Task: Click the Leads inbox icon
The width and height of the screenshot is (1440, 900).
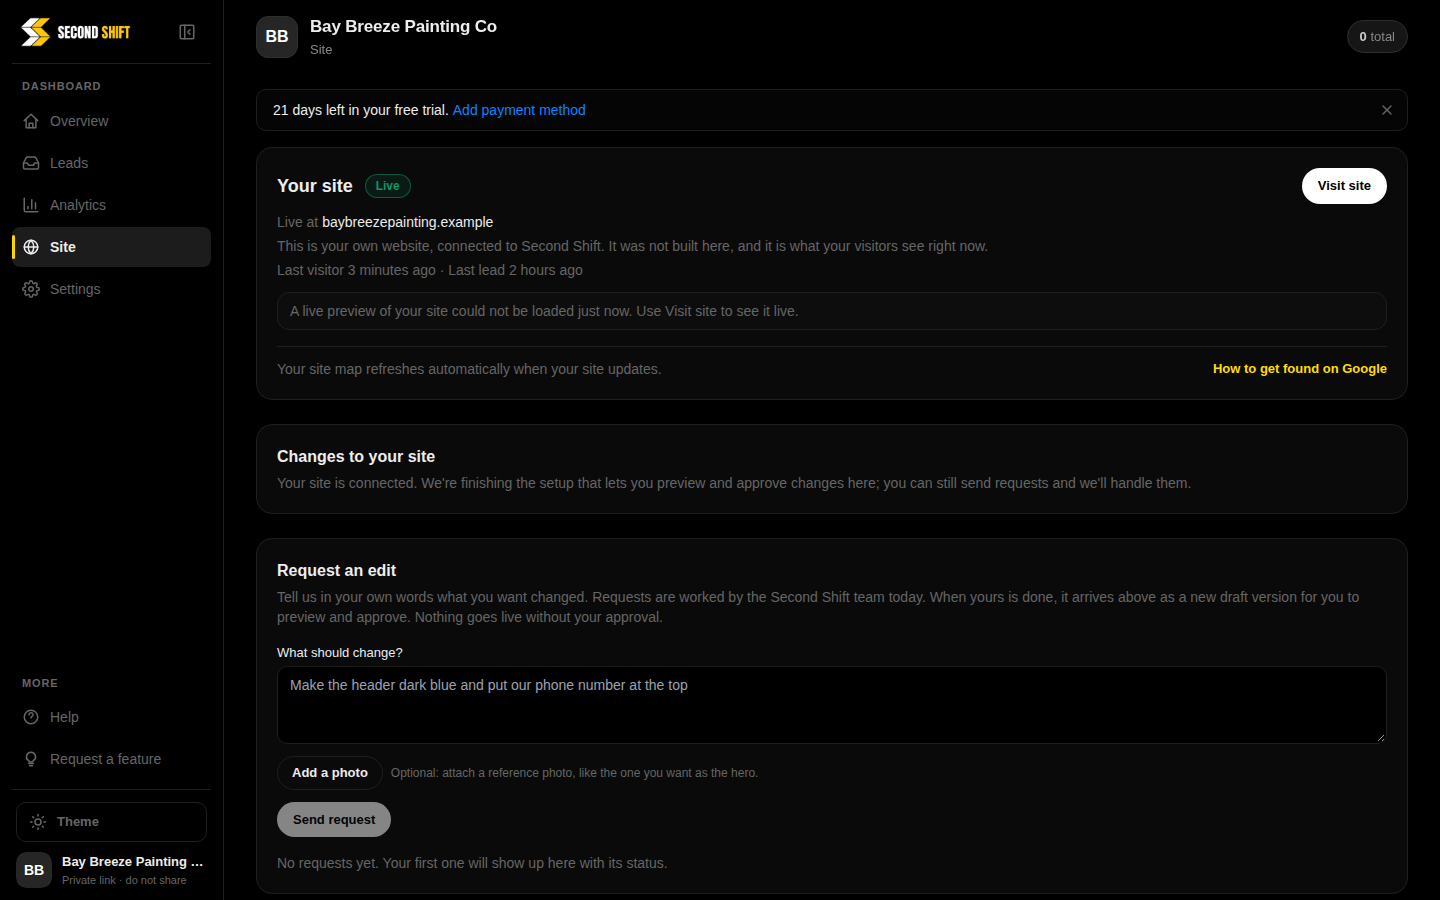Action: click(x=31, y=163)
